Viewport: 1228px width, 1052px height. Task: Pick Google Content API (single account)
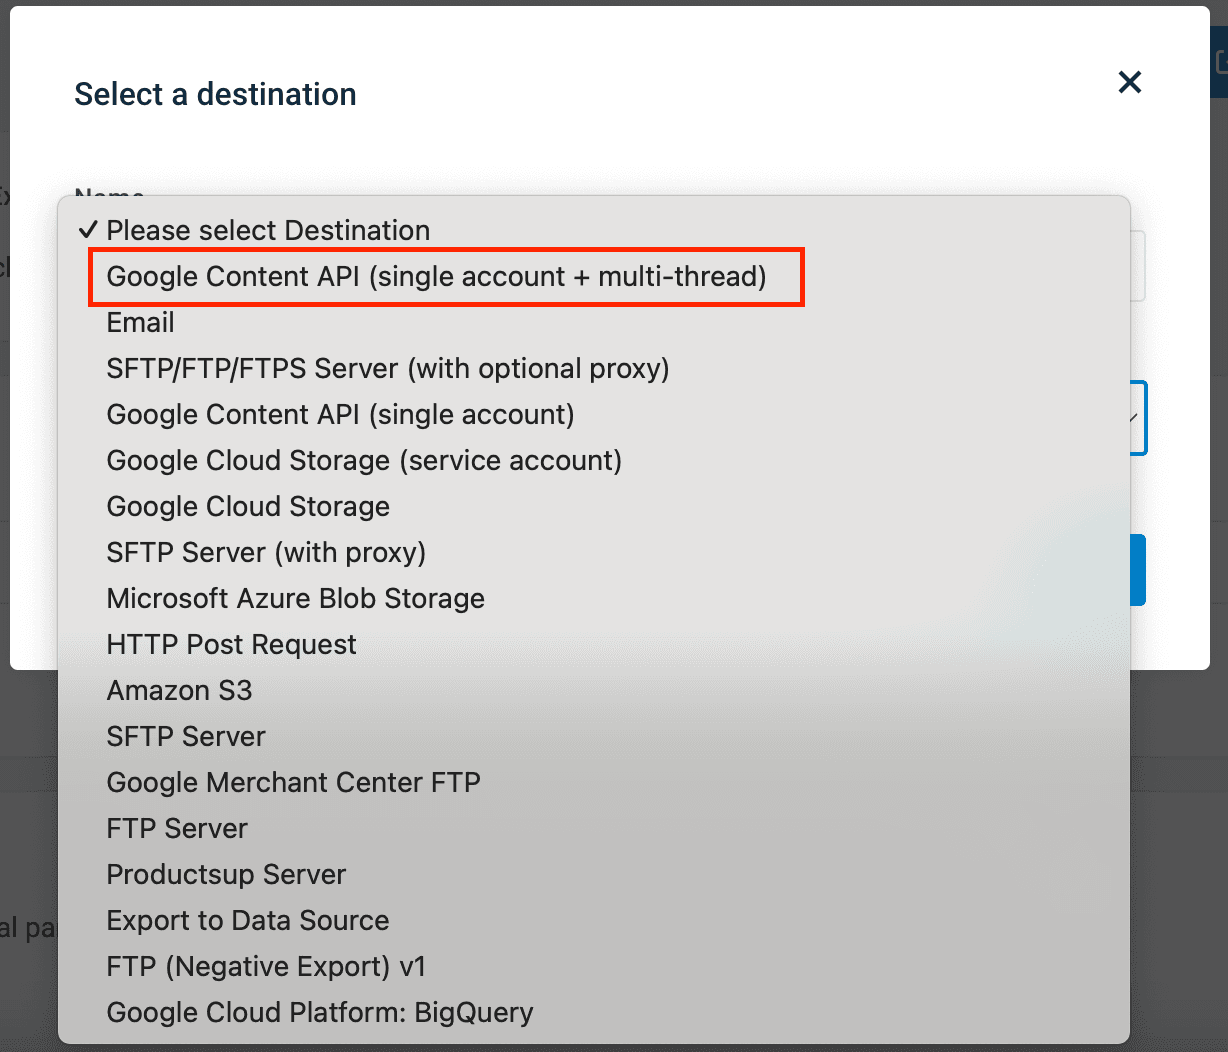pos(340,415)
